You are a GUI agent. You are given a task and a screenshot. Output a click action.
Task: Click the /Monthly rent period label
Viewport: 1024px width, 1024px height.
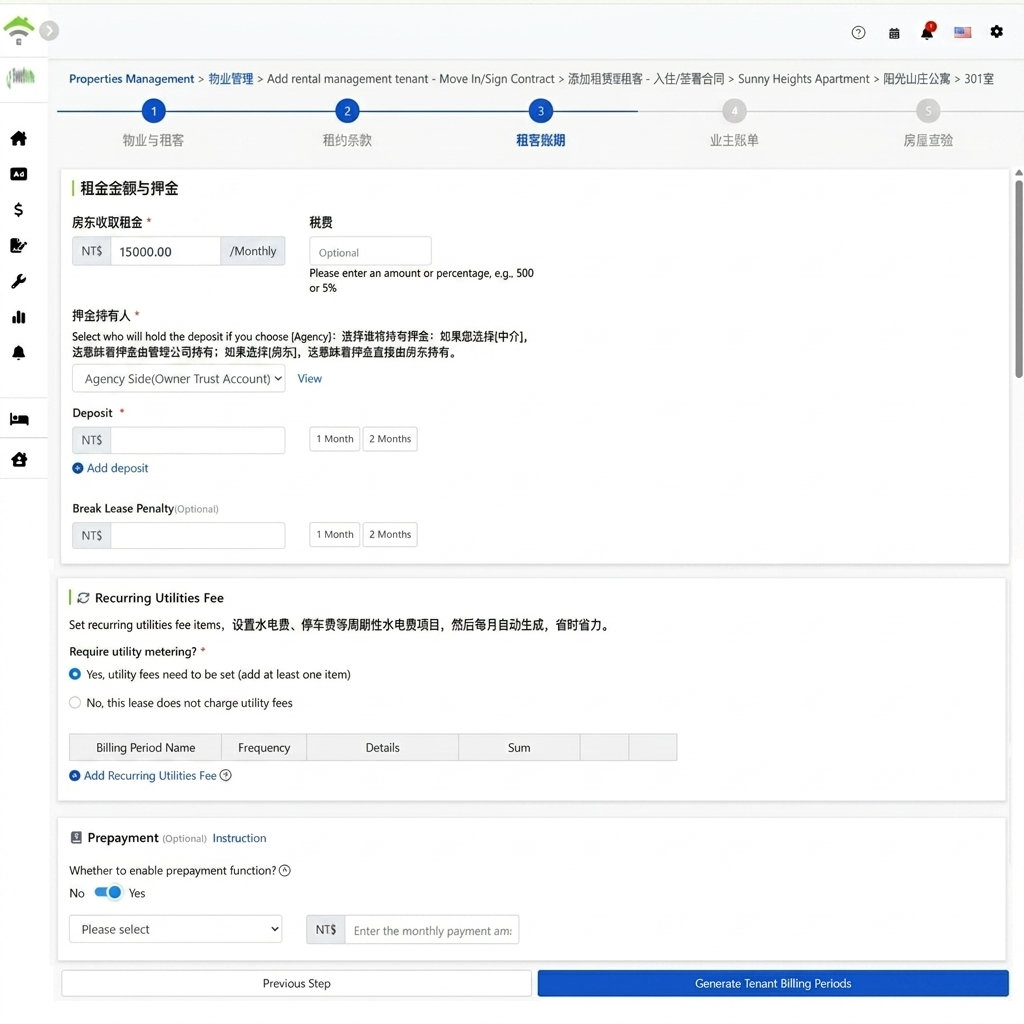tap(253, 251)
